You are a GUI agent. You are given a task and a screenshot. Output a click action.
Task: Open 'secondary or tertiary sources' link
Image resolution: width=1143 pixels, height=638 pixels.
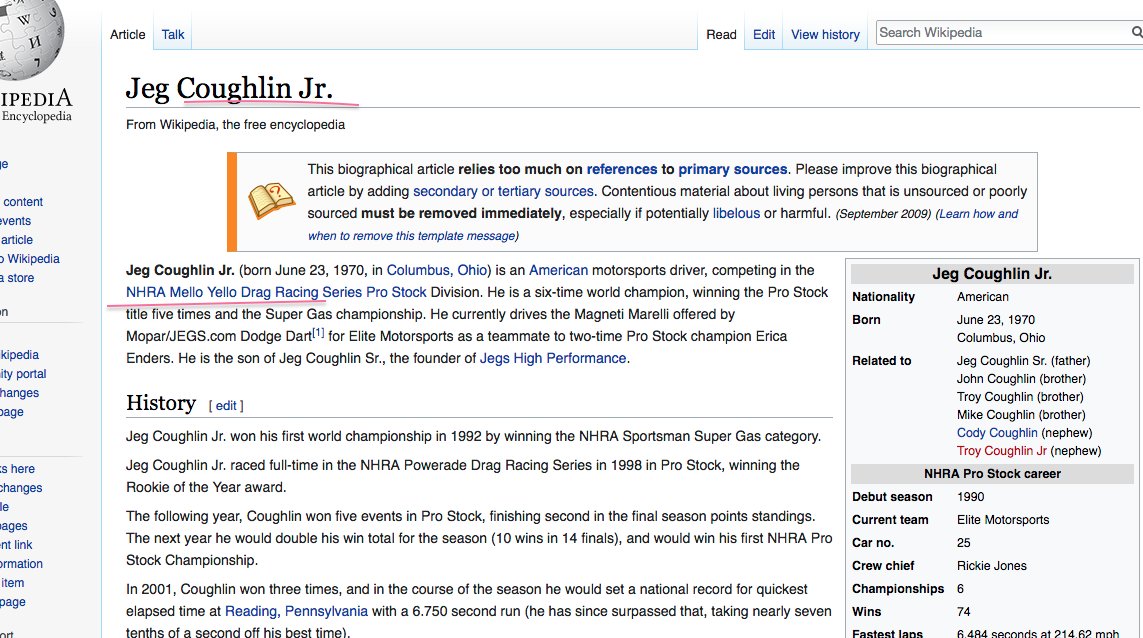[x=503, y=191]
